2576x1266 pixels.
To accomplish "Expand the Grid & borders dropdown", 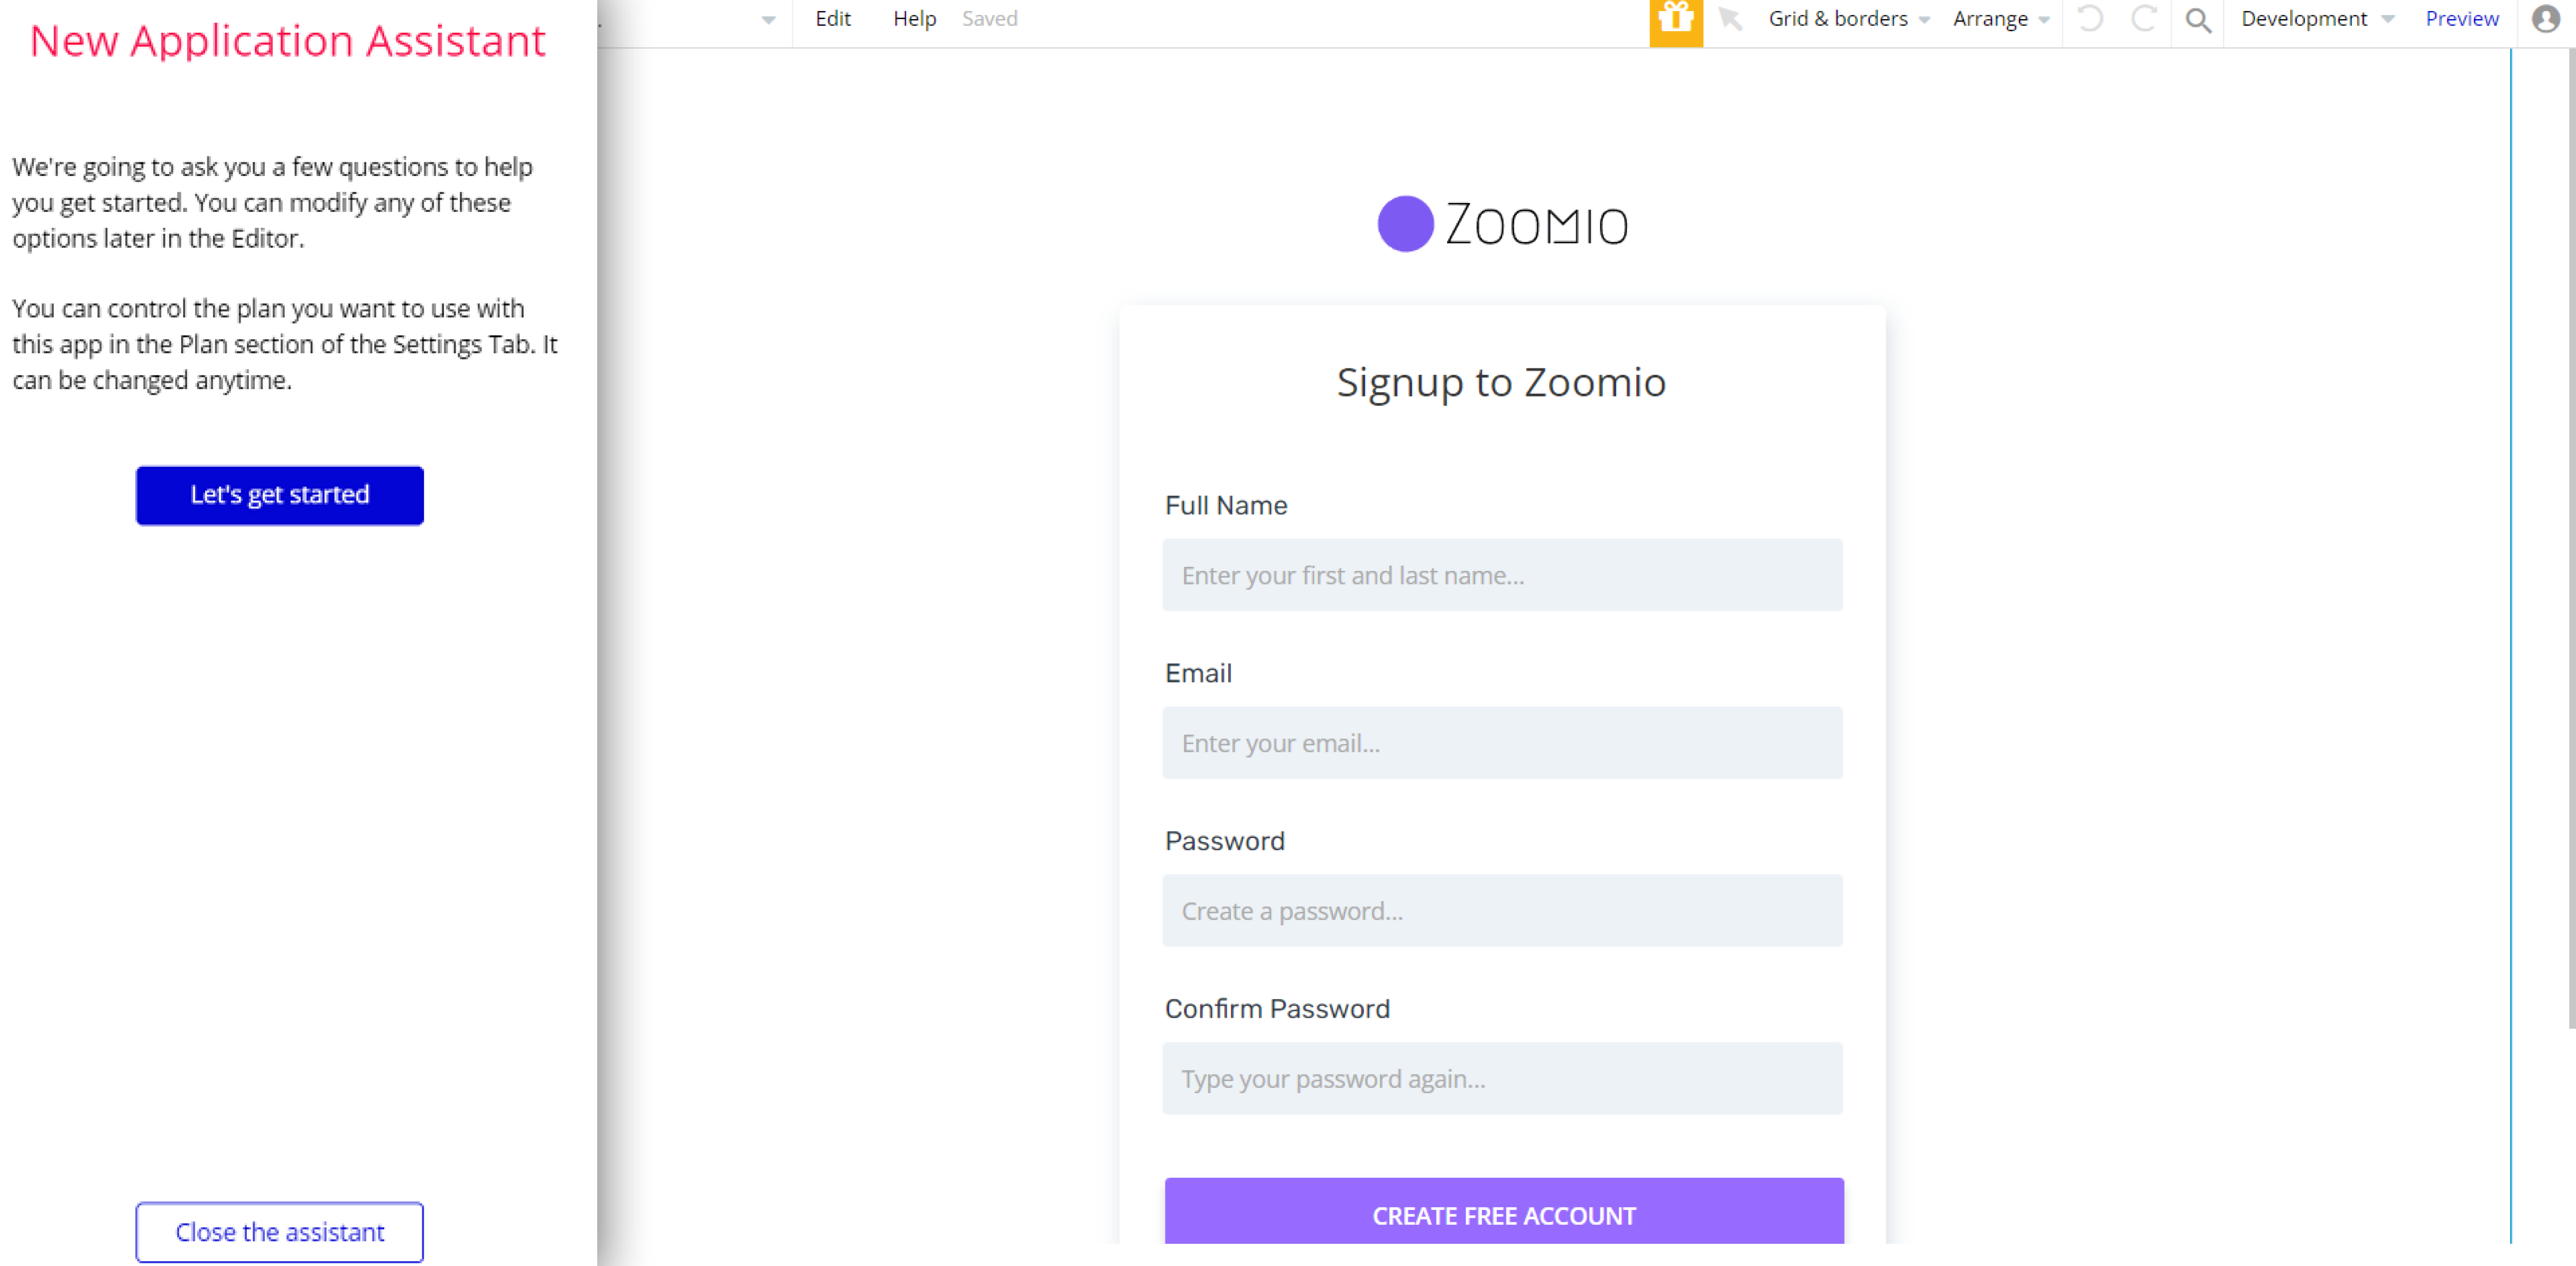I will [x=1848, y=19].
